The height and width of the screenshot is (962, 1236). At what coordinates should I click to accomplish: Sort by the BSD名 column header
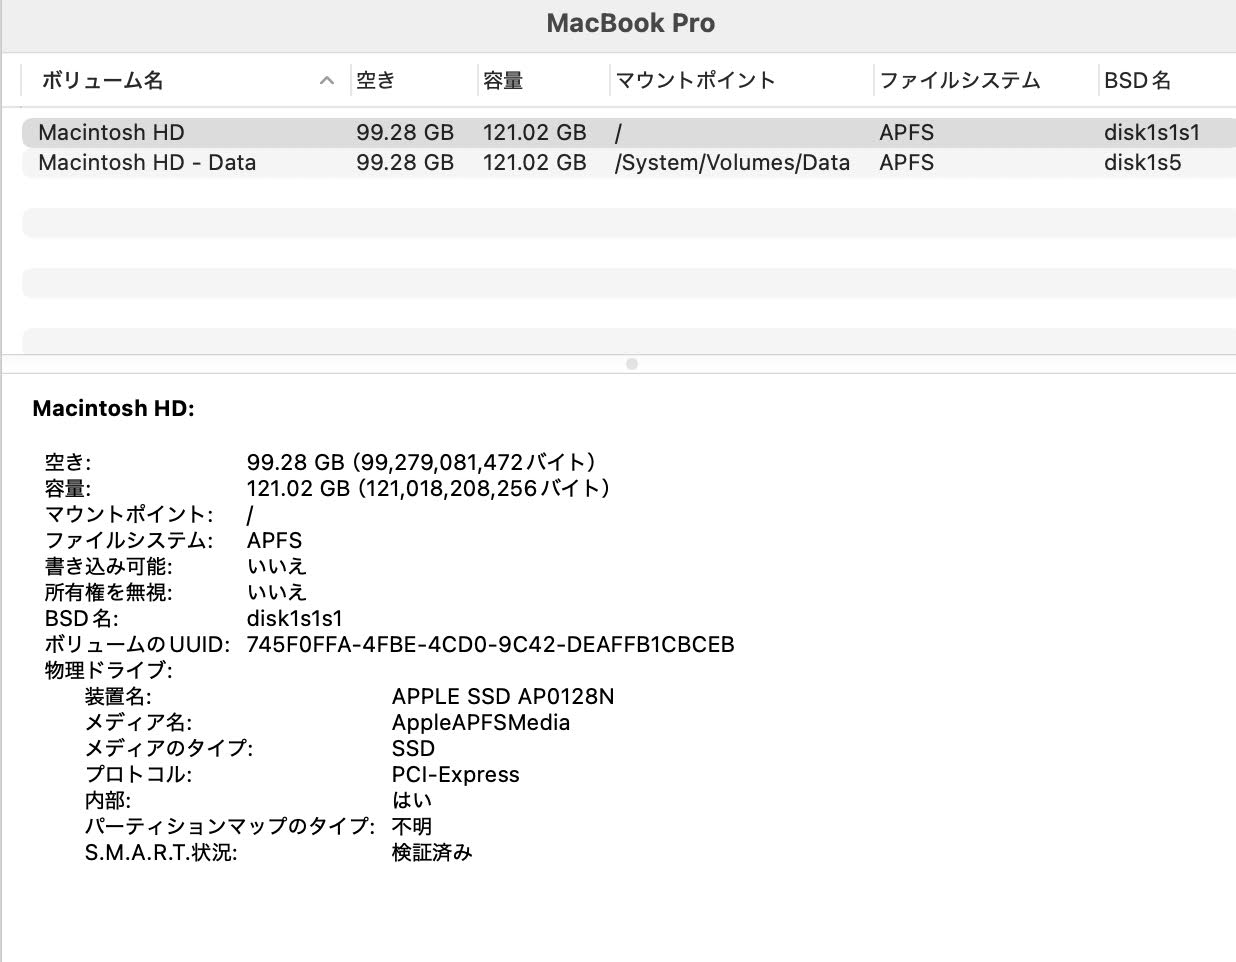[x=1137, y=80]
